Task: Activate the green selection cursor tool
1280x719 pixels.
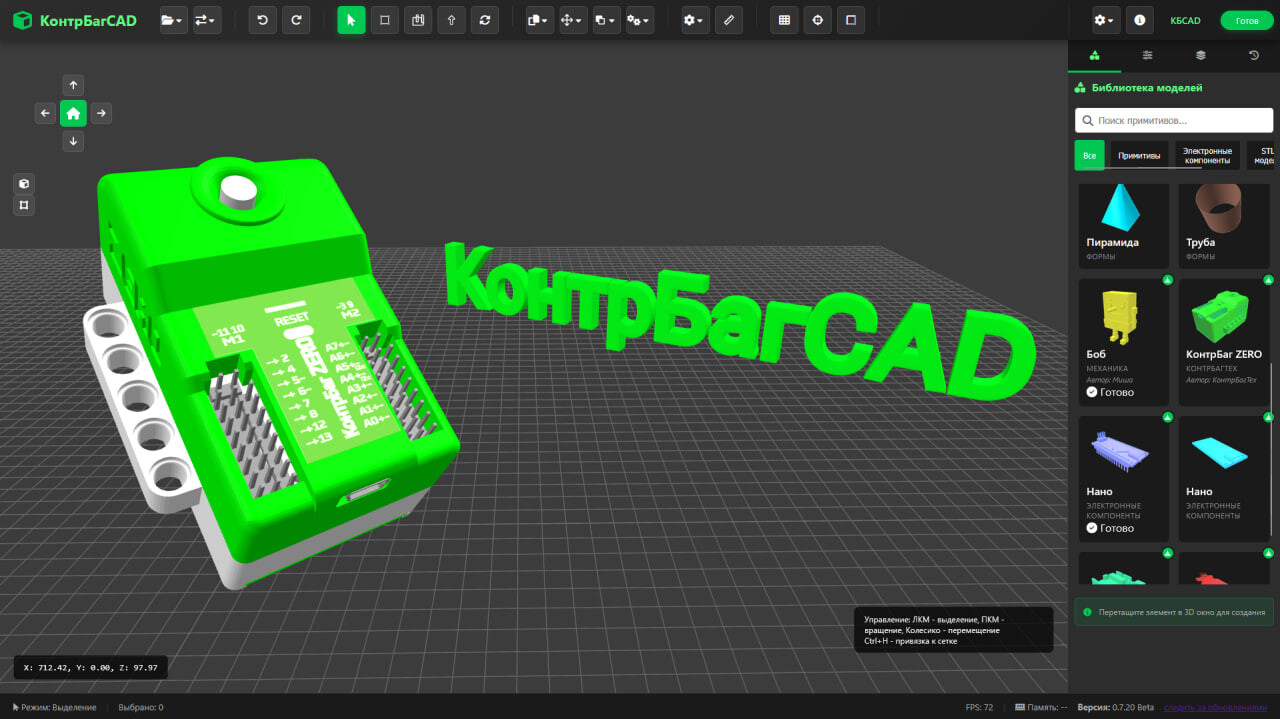Action: [x=351, y=20]
